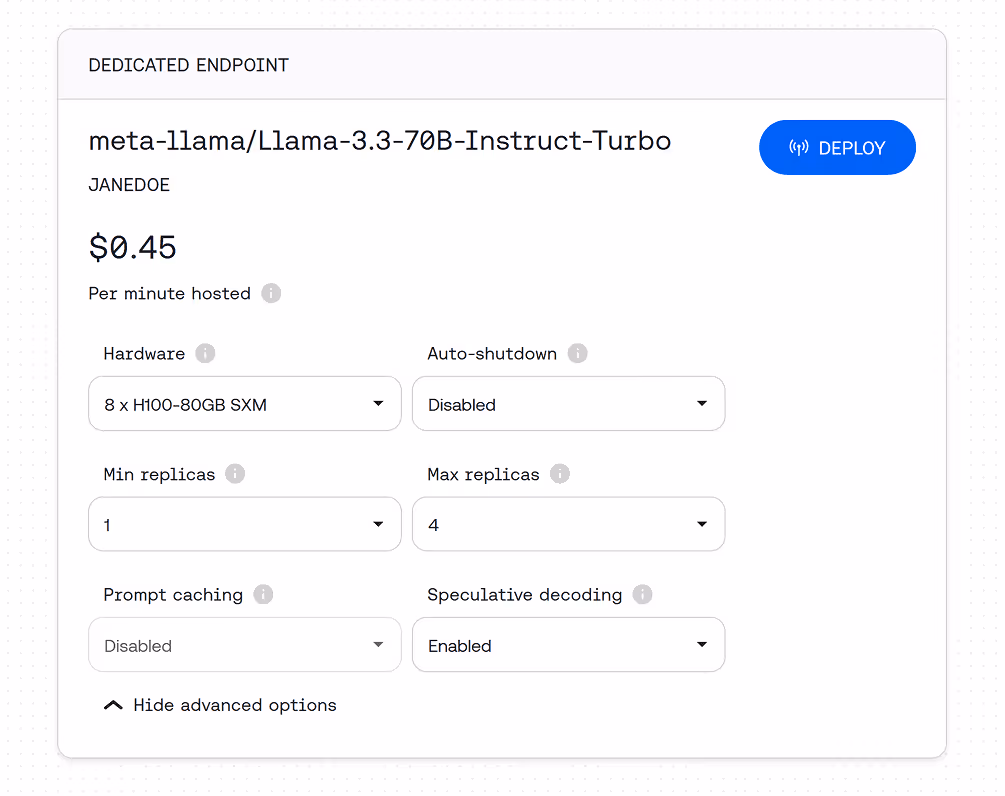Show the Hardware info tooltip icon
This screenshot has height=796, width=1005.
pos(205,353)
